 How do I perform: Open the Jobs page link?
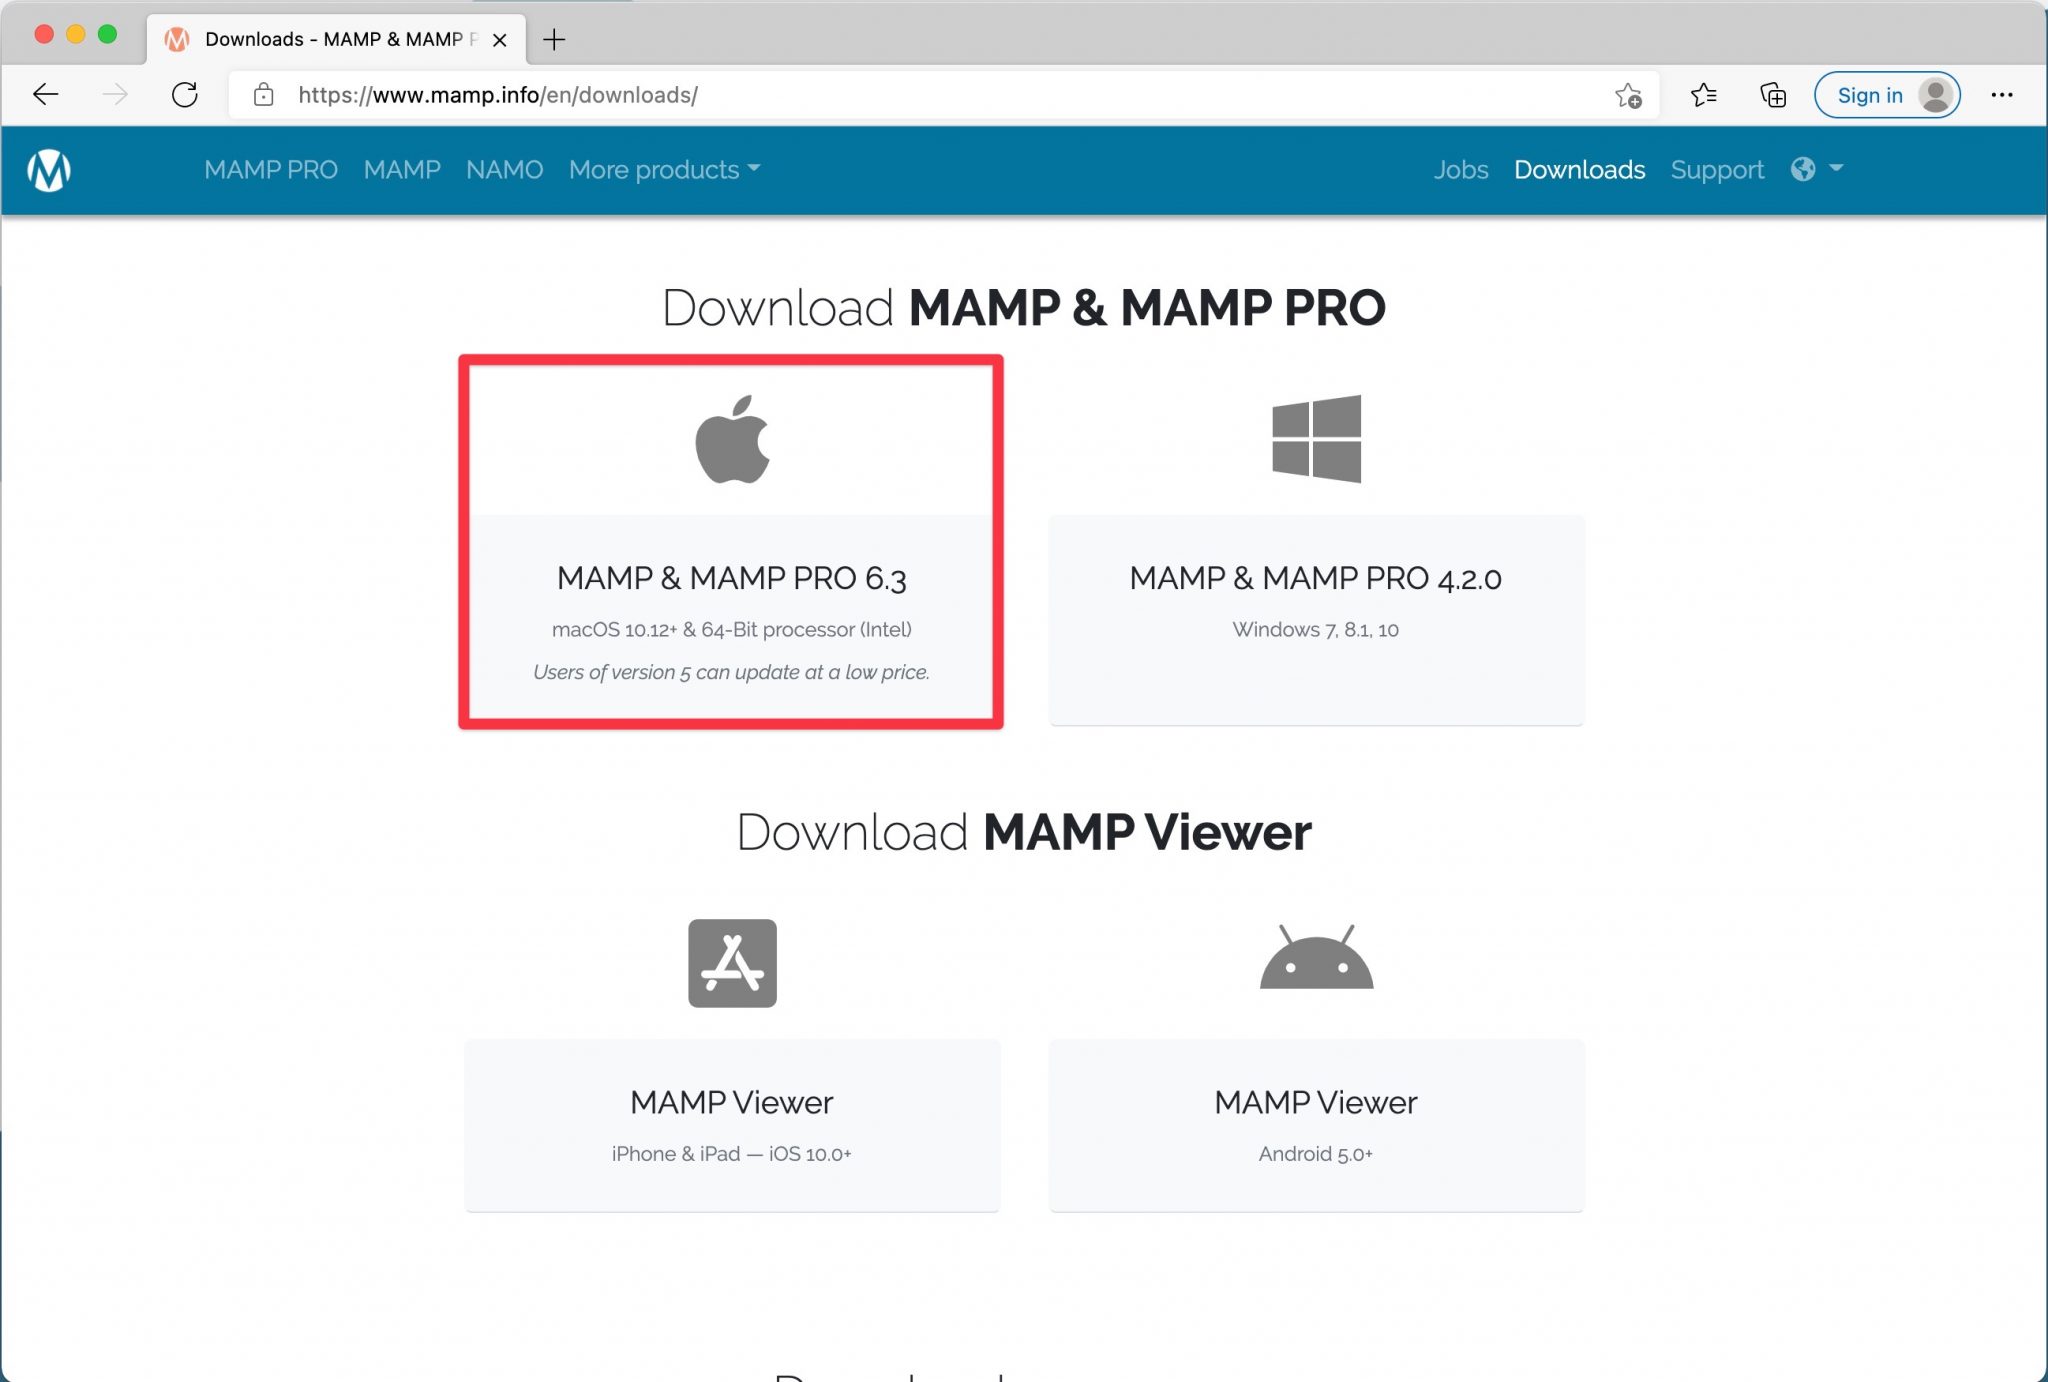pos(1461,170)
